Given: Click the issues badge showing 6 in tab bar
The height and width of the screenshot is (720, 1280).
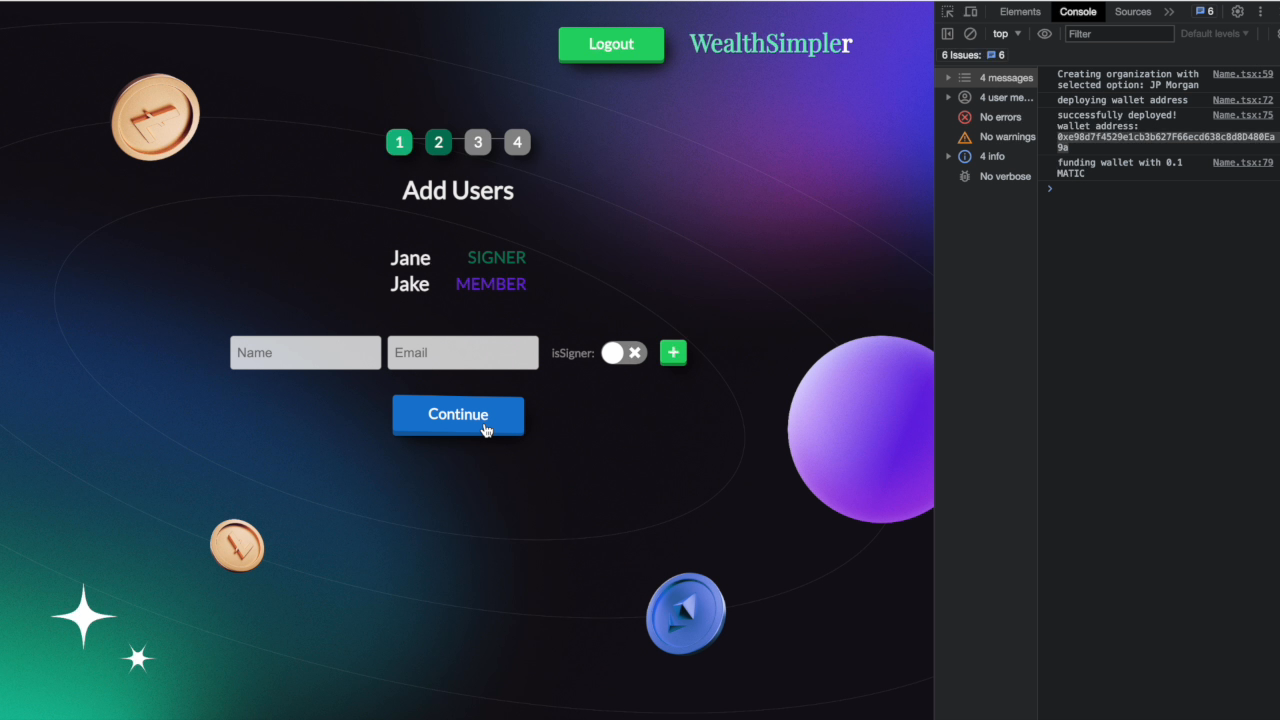Looking at the screenshot, I should [1204, 12].
